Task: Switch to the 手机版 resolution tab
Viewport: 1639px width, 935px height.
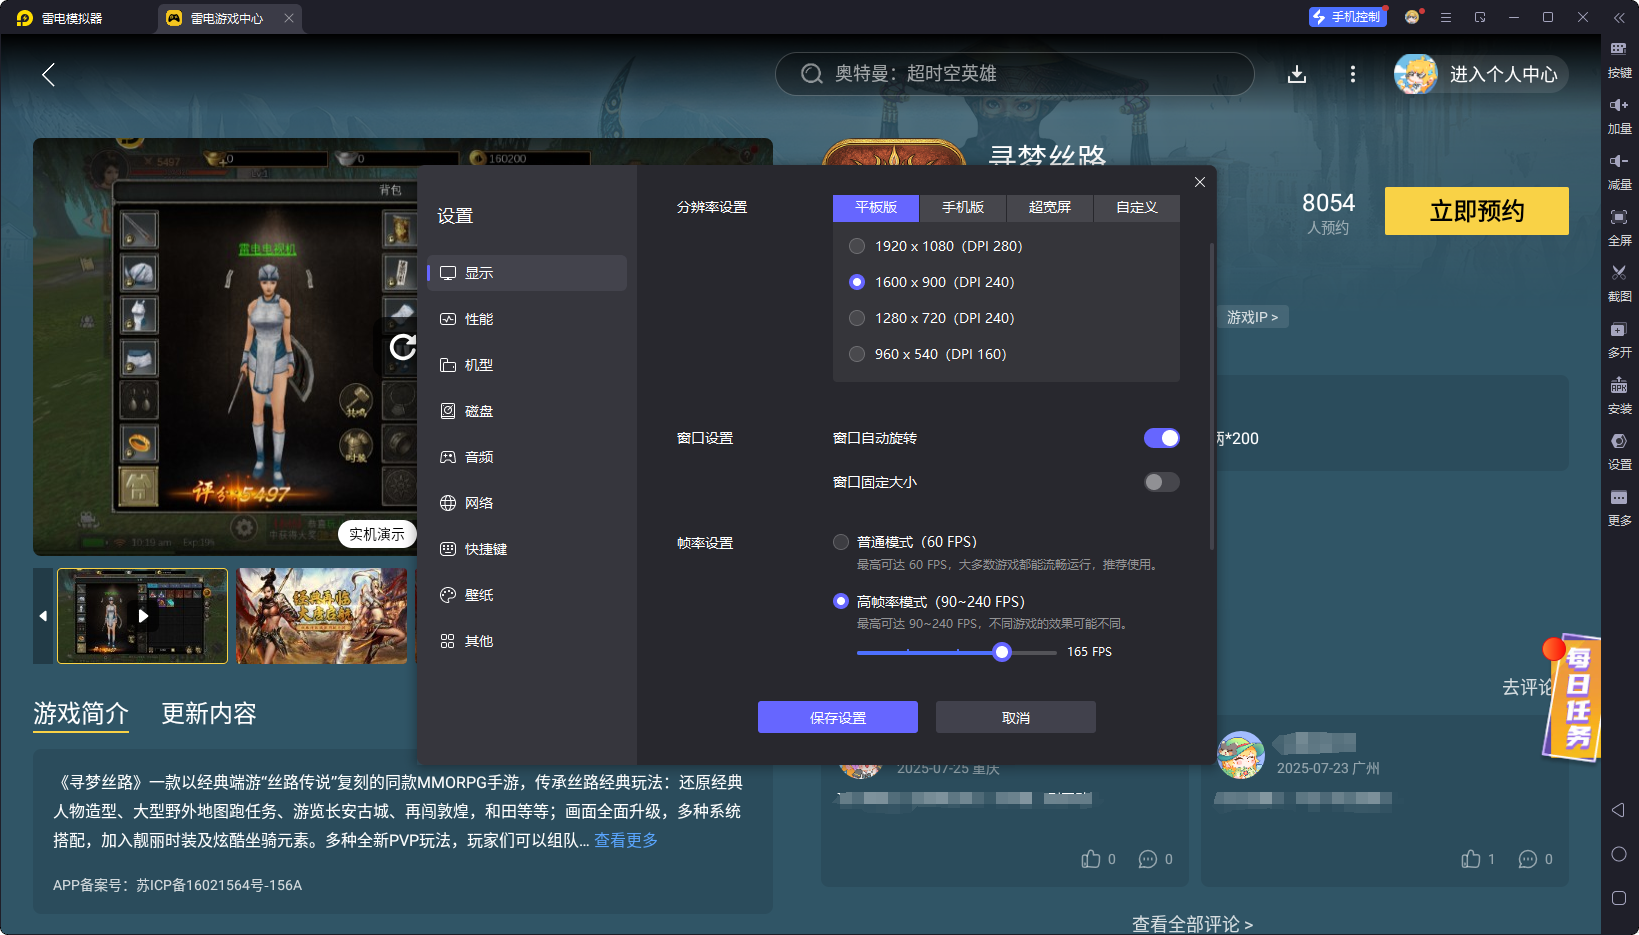Action: coord(961,207)
